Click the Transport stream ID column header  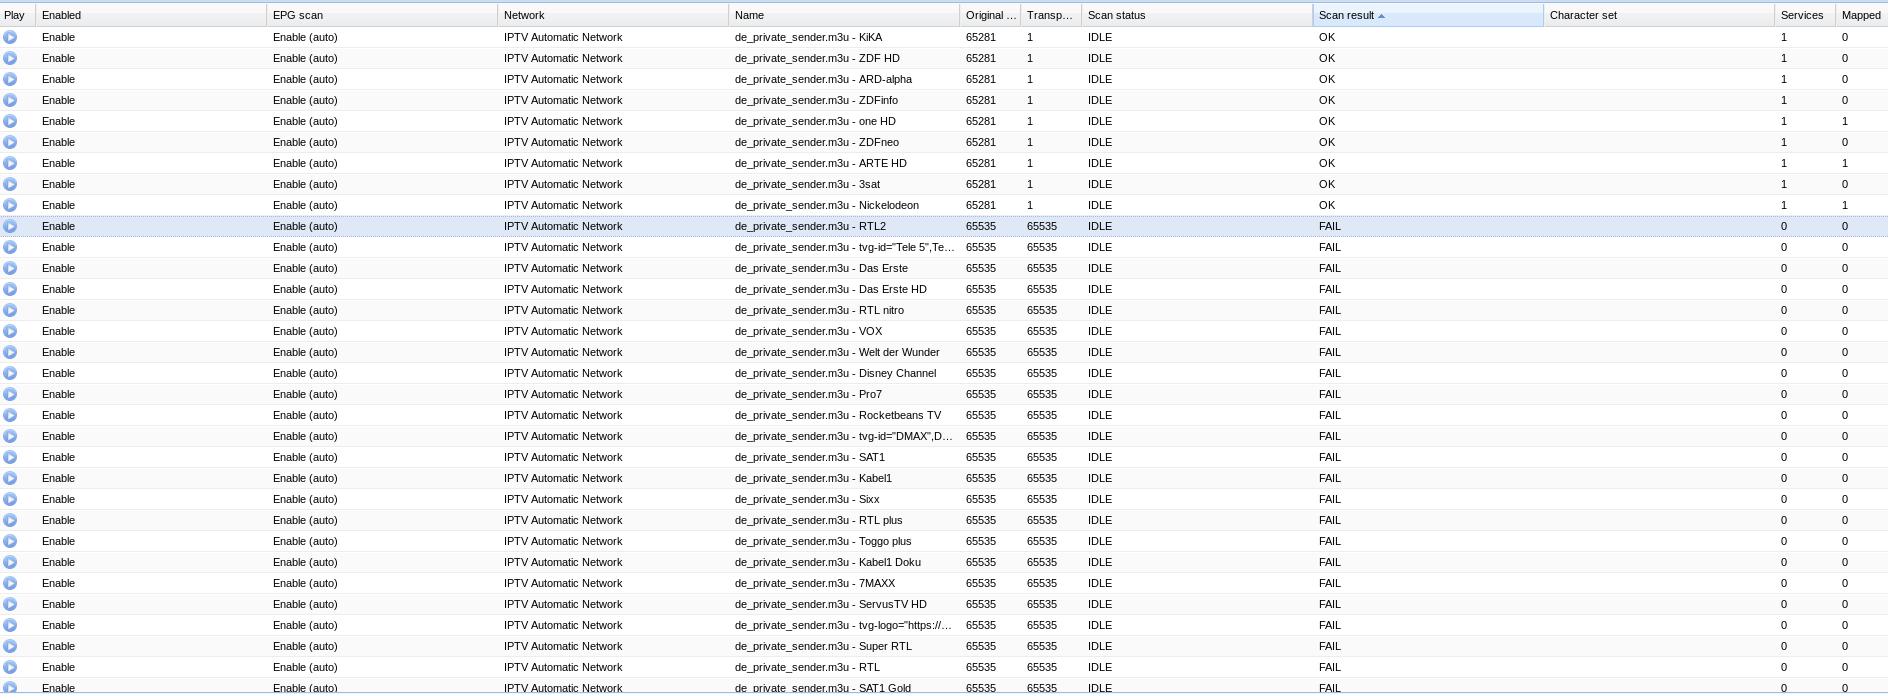point(1051,15)
